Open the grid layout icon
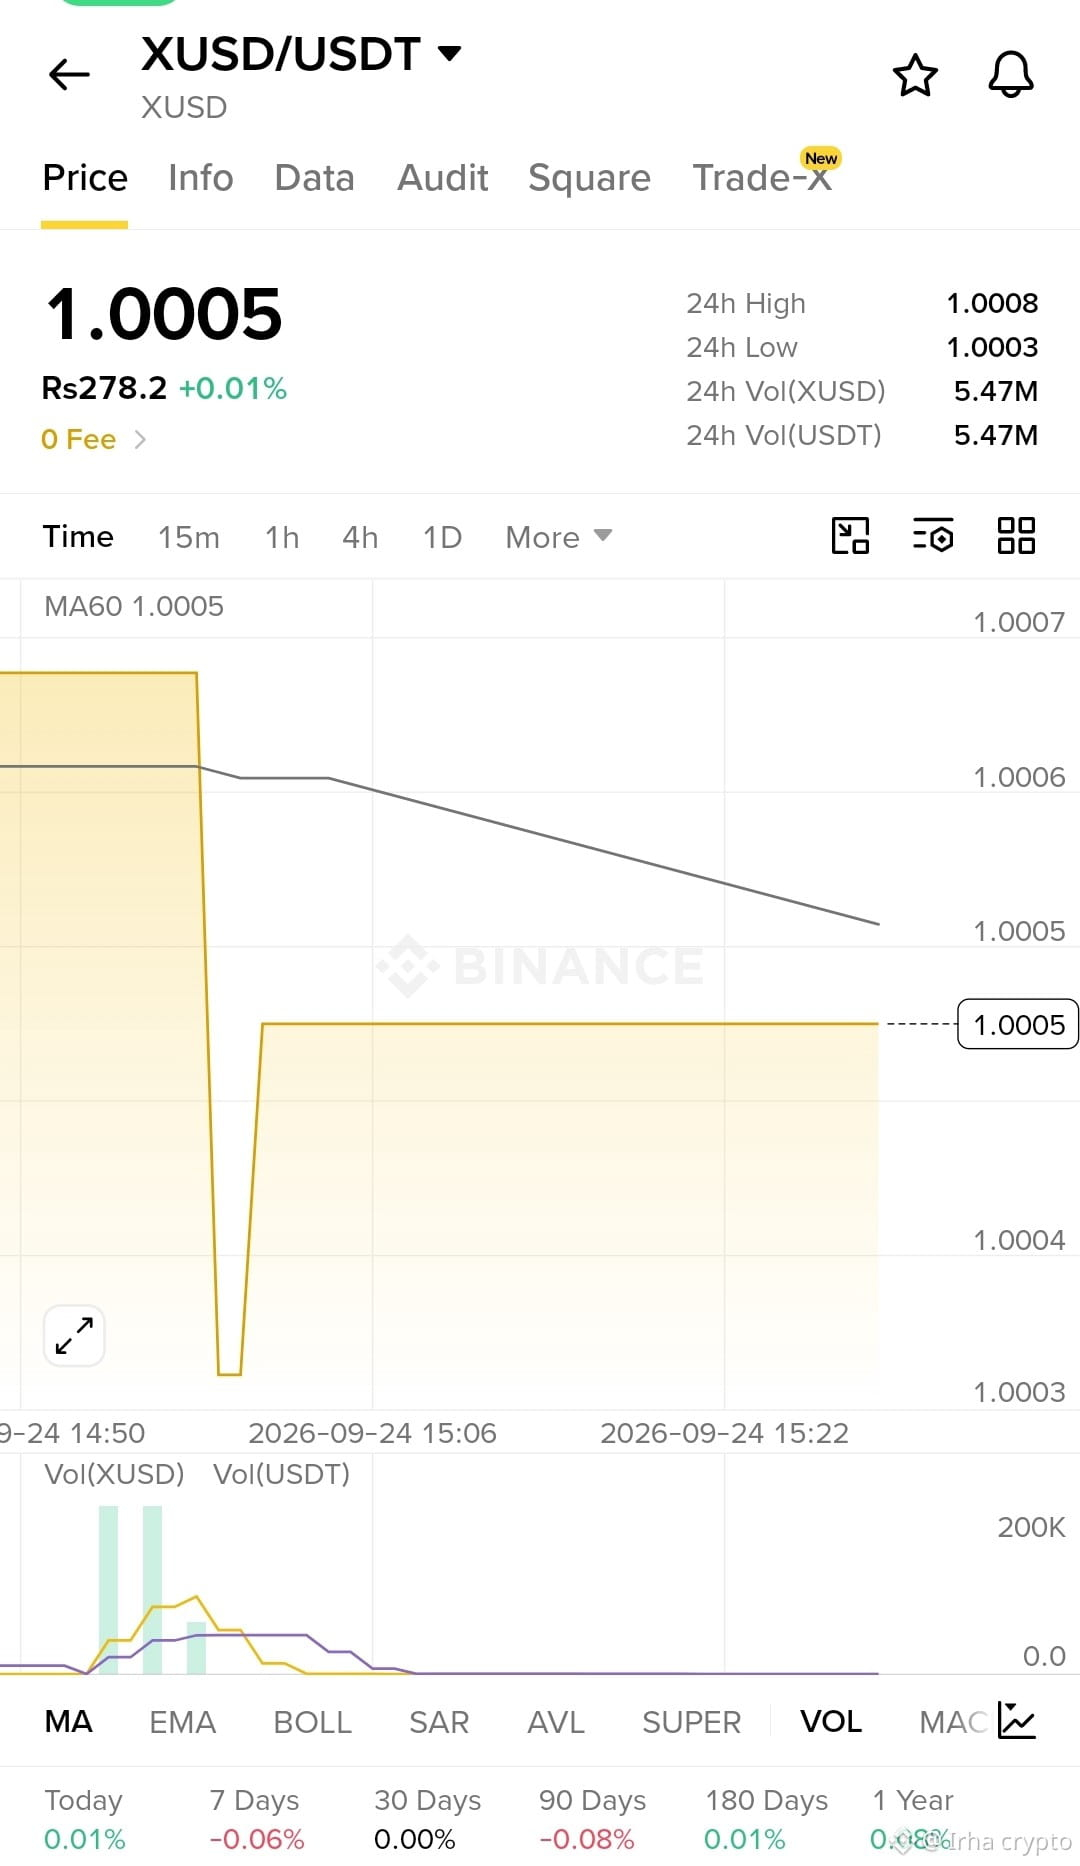The image size is (1080, 1866). point(1016,536)
